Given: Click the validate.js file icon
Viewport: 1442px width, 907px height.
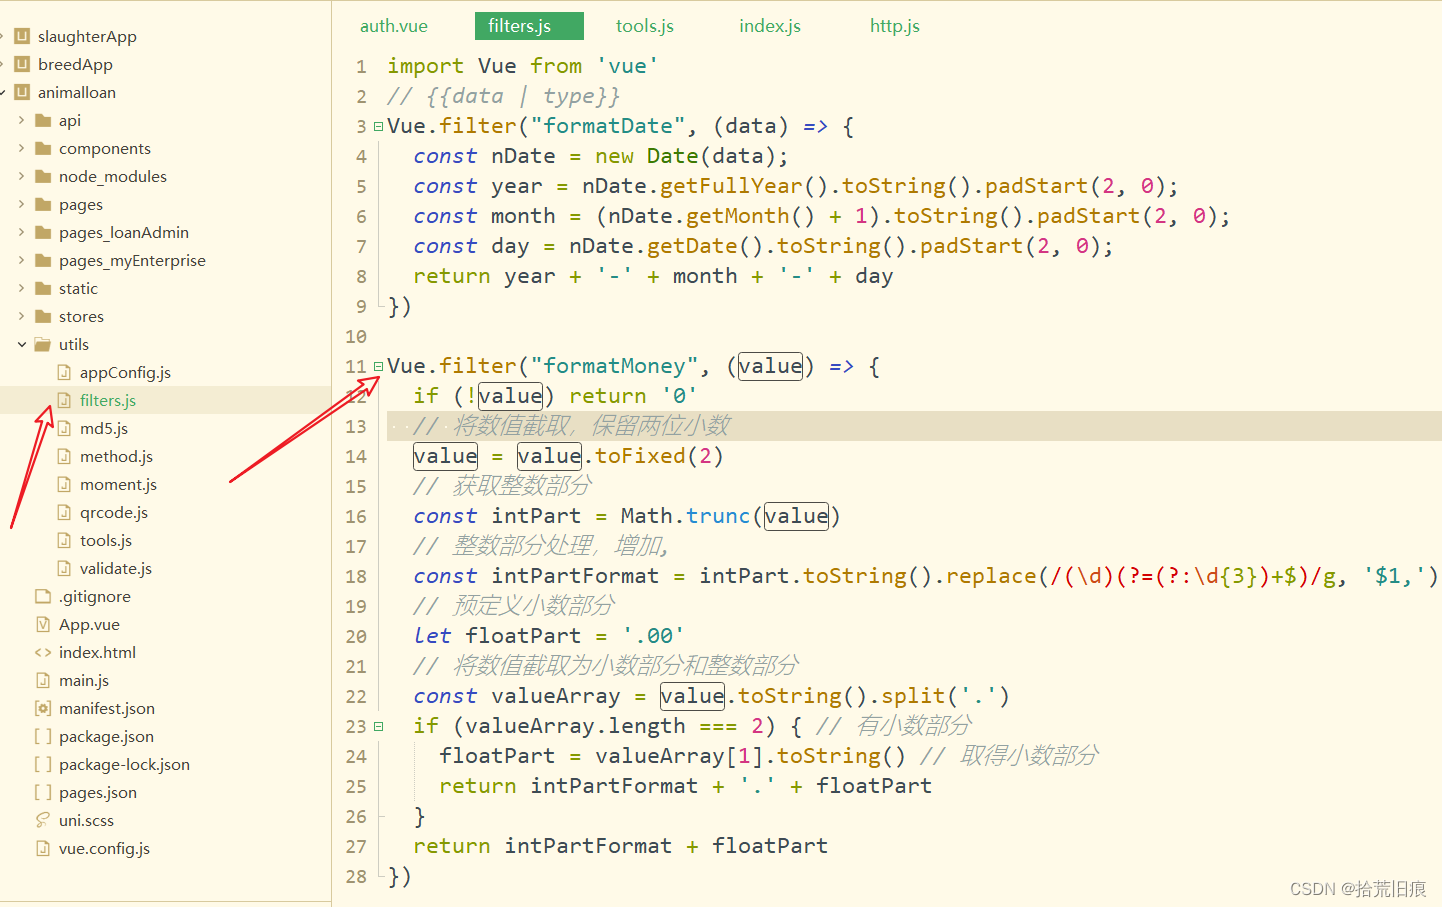Looking at the screenshot, I should pos(64,568).
